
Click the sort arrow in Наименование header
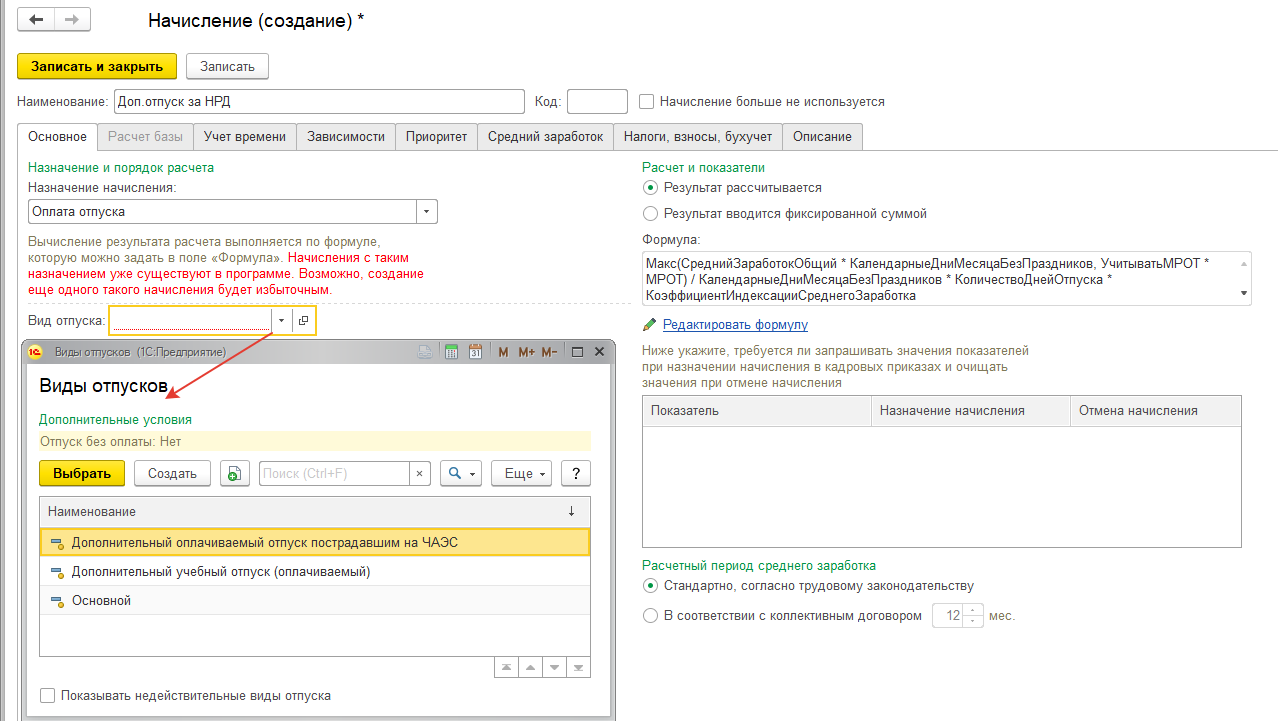(572, 511)
